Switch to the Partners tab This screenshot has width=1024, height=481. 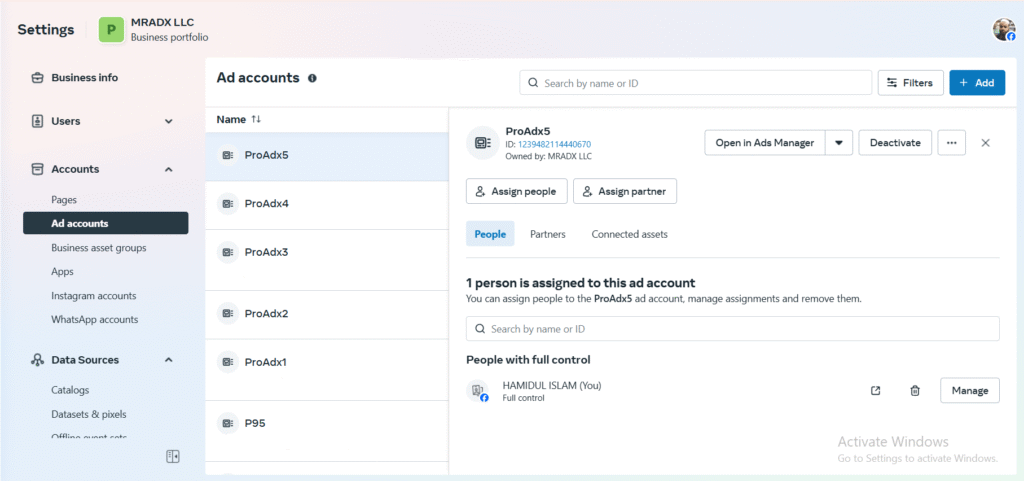[x=547, y=234]
